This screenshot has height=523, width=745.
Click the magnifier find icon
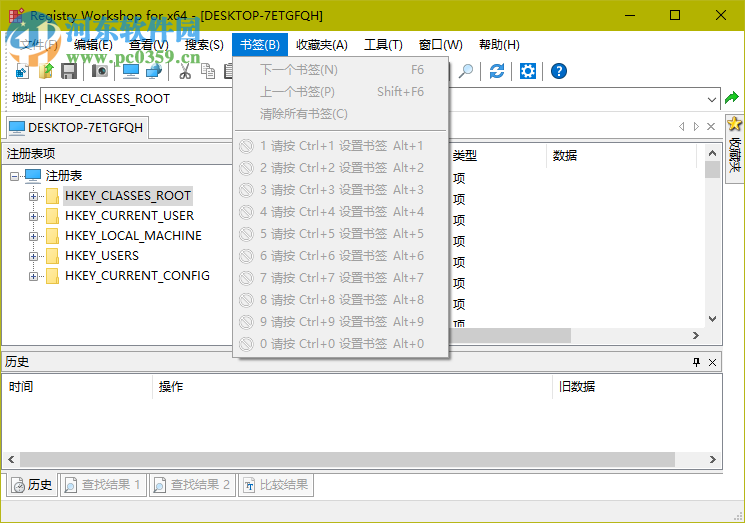click(x=466, y=71)
